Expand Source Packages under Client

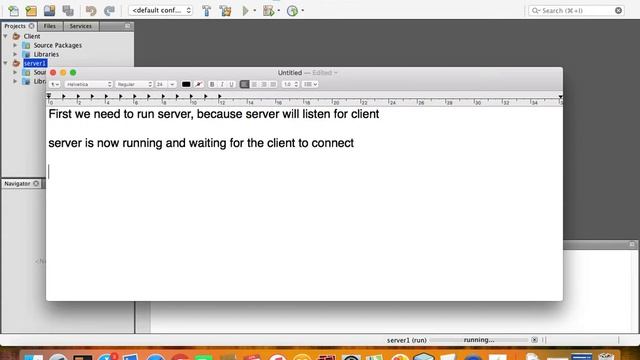coord(15,45)
